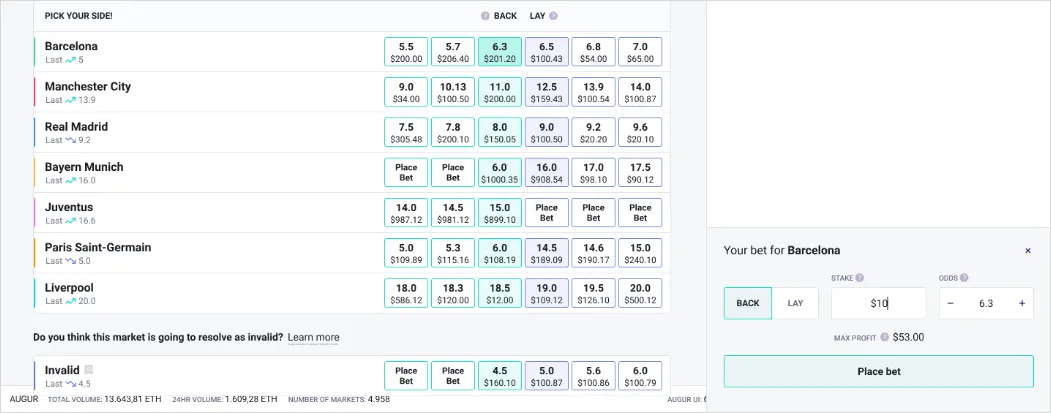The image size is (1051, 413).
Task: Click the Manchester City outcome name
Action: tap(88, 86)
